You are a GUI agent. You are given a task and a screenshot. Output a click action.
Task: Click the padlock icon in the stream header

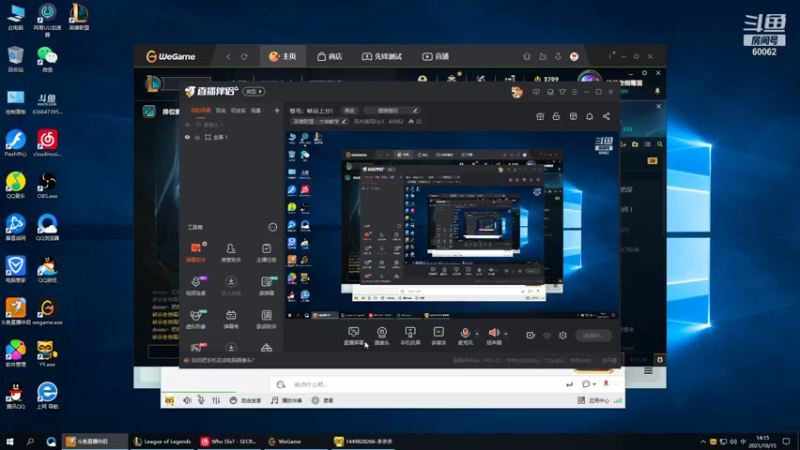(x=556, y=117)
